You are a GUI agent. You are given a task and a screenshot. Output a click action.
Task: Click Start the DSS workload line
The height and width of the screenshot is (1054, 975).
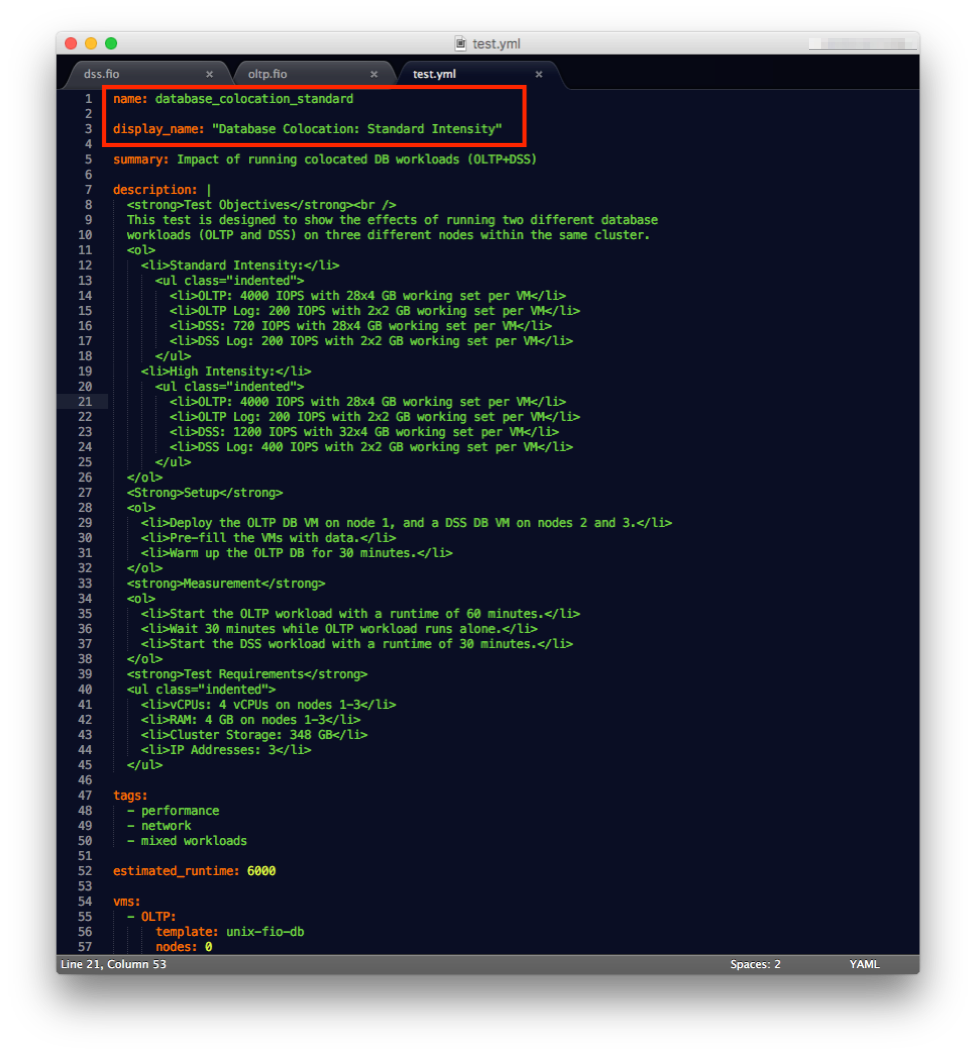coord(357,644)
